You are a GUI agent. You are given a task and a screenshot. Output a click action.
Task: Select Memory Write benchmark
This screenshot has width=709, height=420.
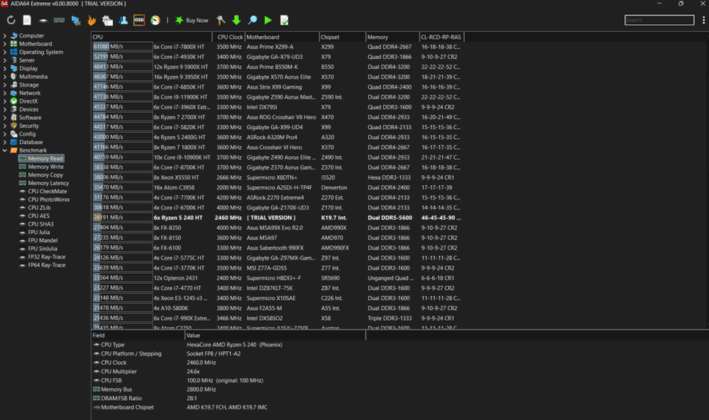point(46,167)
